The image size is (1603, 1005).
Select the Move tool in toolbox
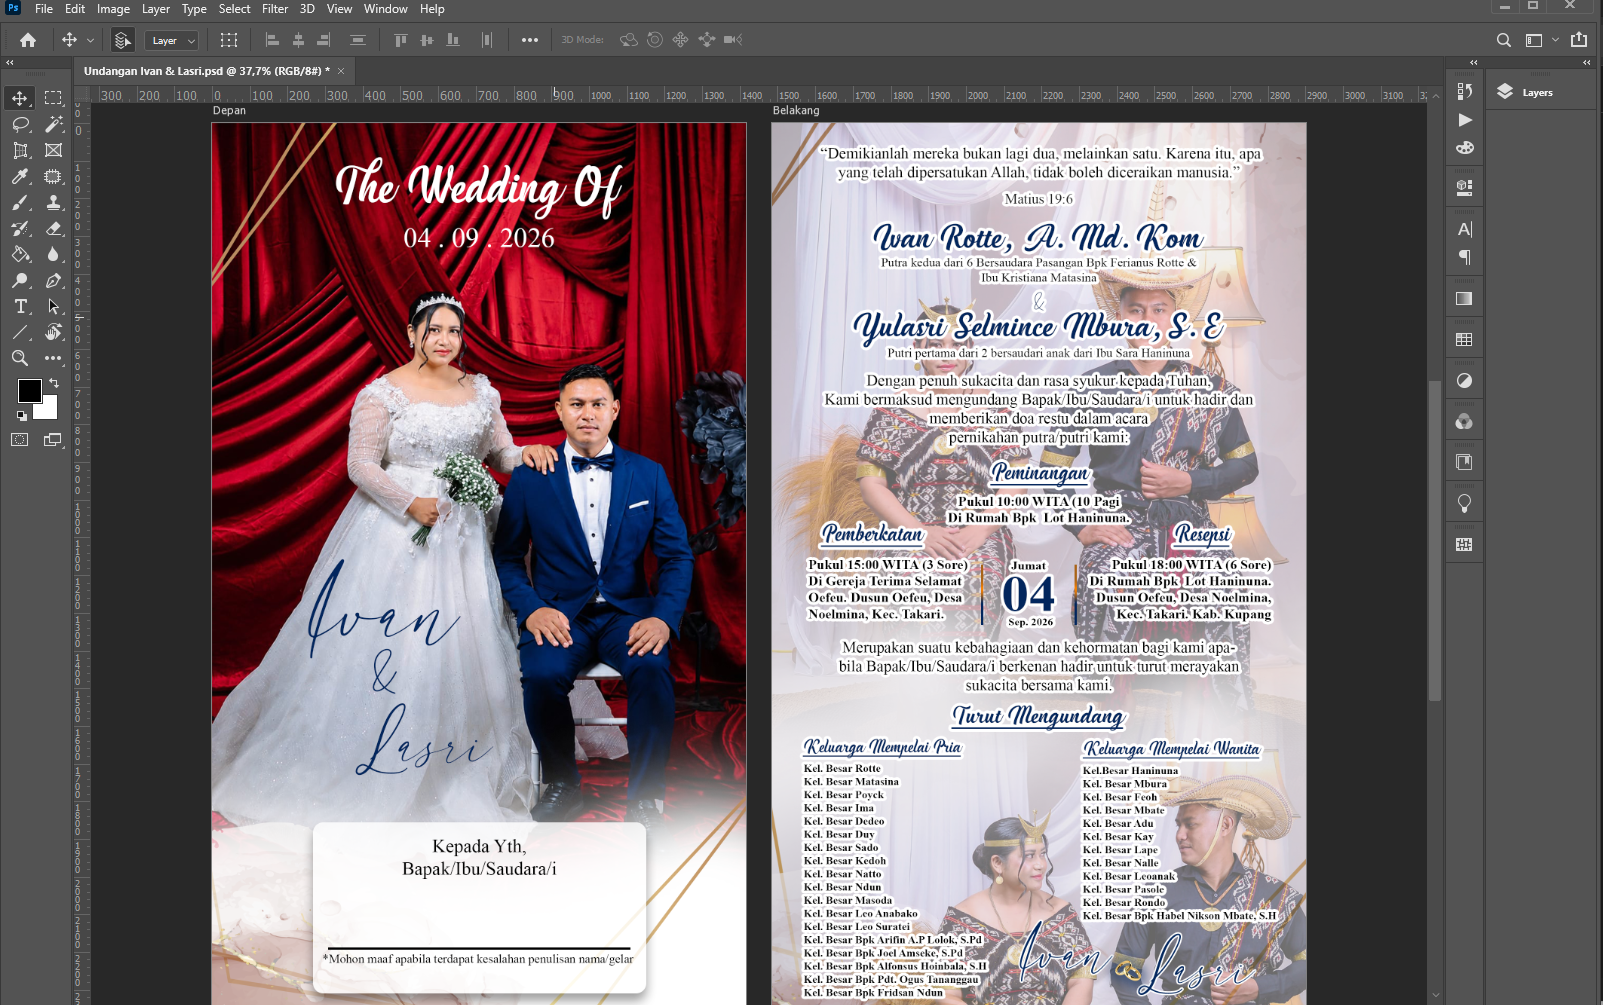20,98
